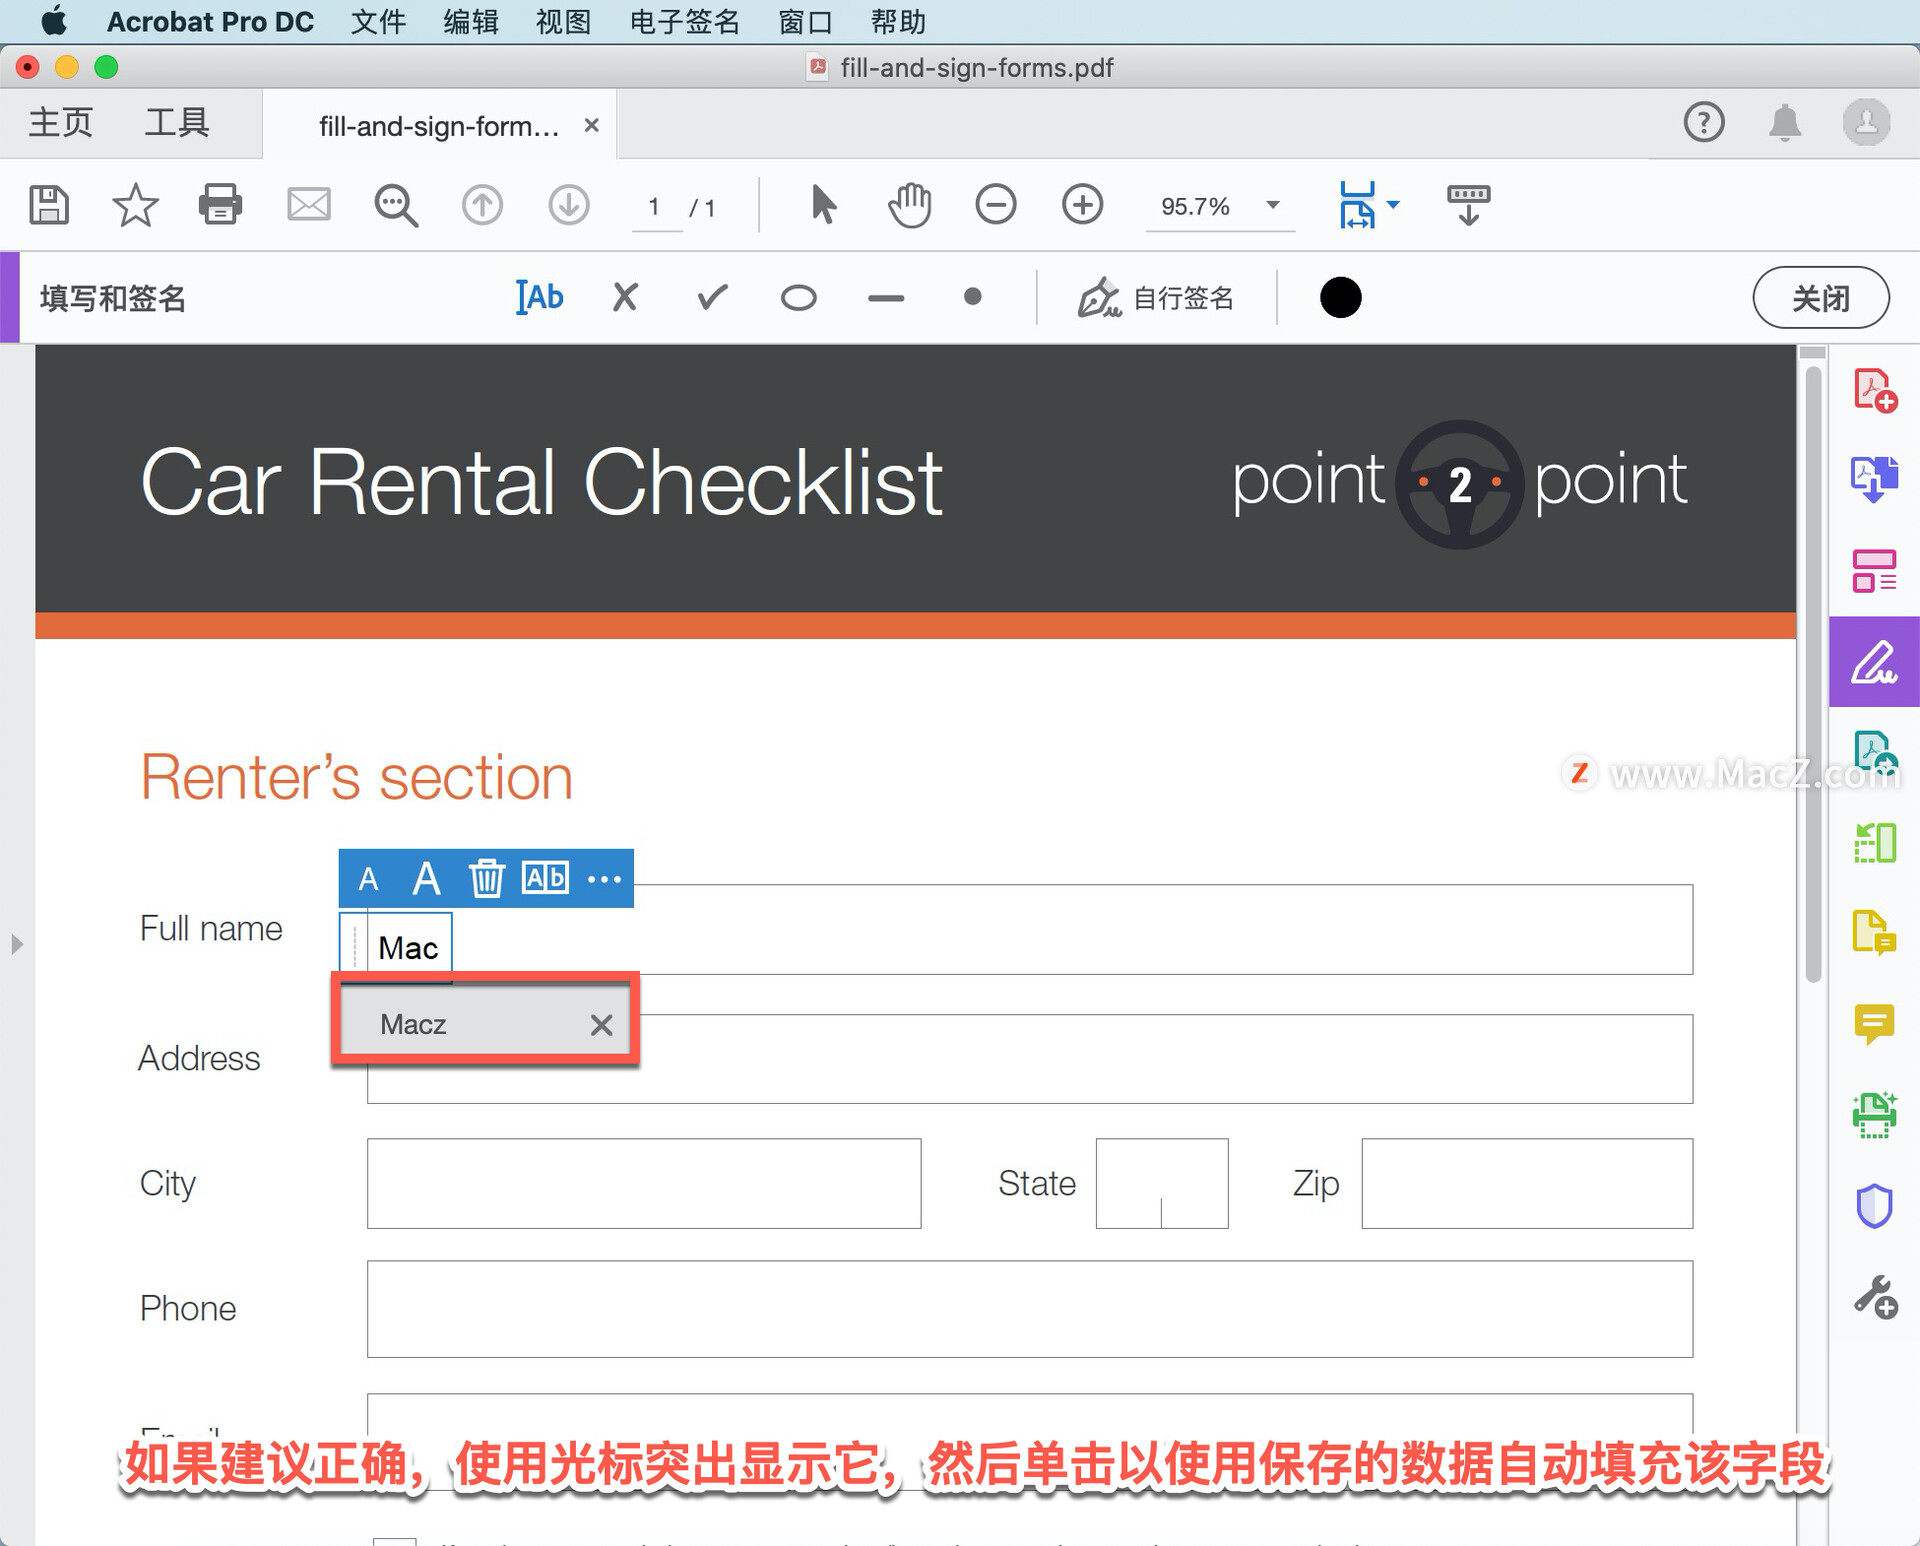Open the Organize Pages sidebar tool
This screenshot has width=1920, height=1546.
tap(1875, 570)
